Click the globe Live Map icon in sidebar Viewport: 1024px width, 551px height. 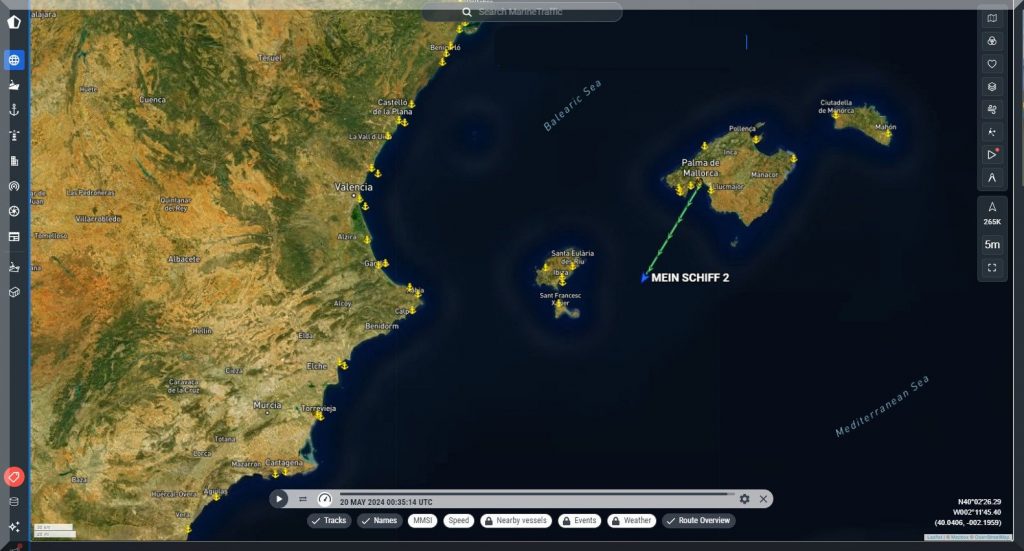pos(14,60)
